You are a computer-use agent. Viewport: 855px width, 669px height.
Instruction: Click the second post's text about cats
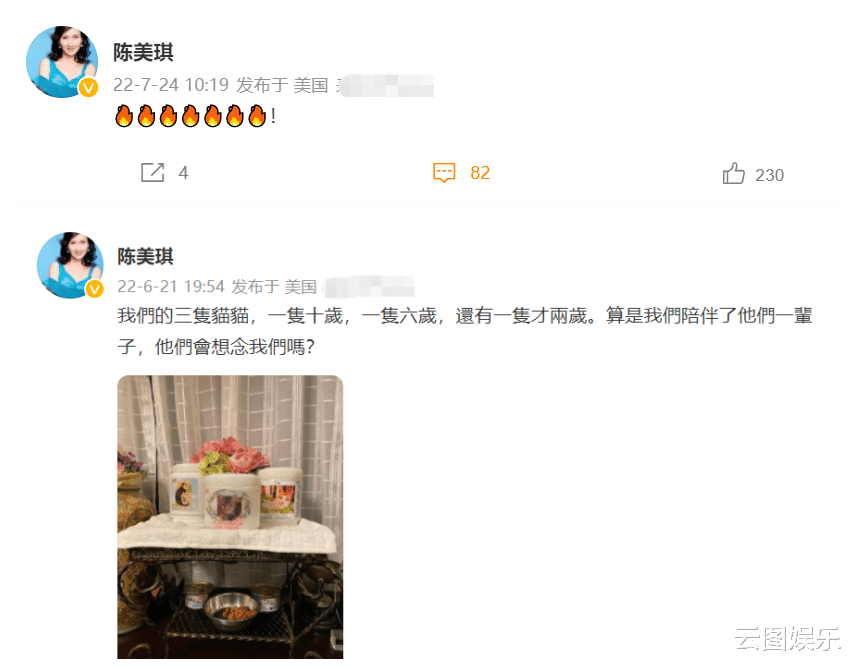click(465, 330)
